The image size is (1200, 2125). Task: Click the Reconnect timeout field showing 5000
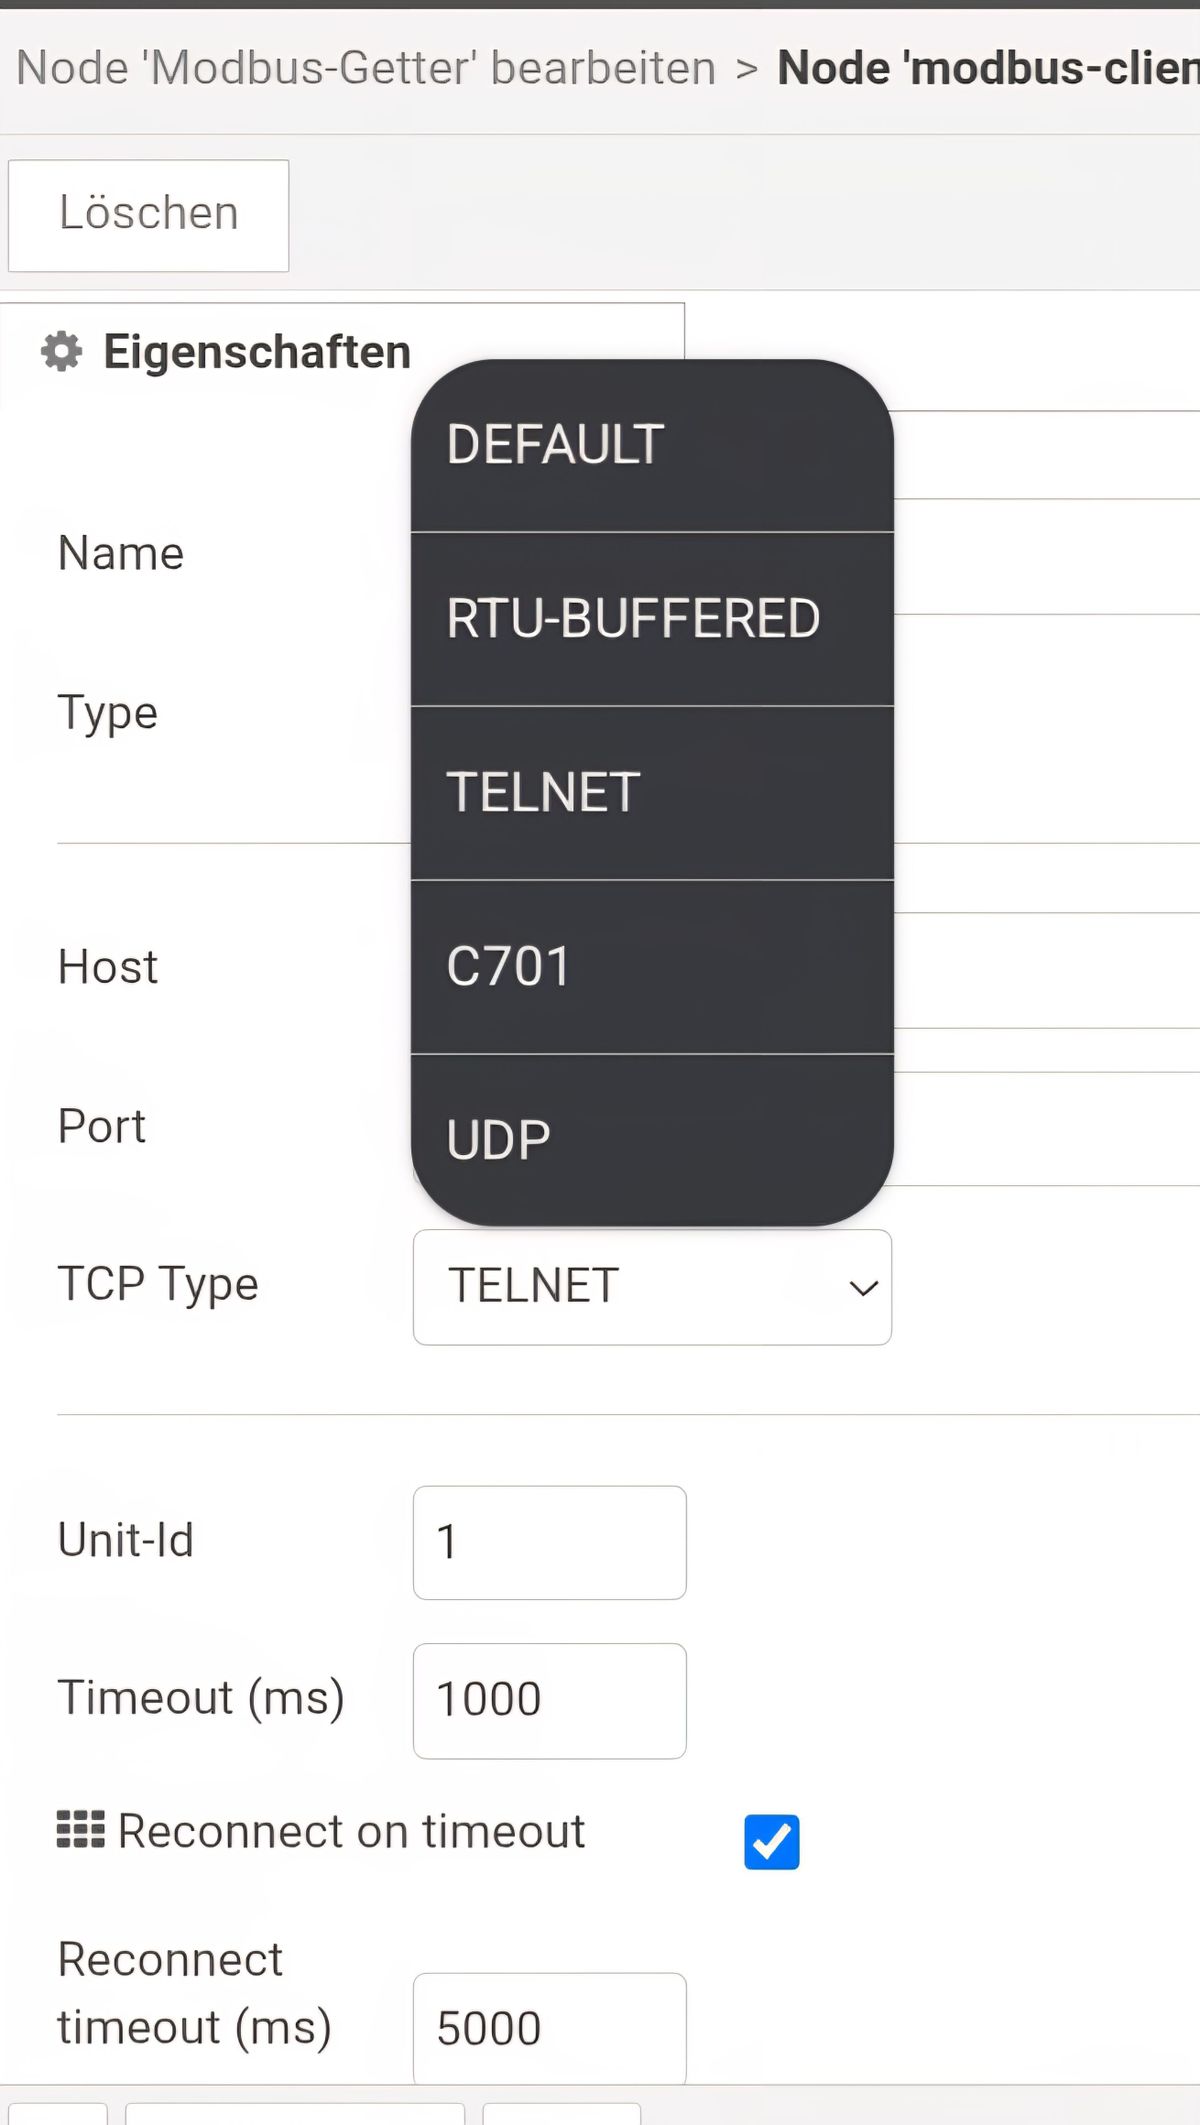click(x=549, y=2028)
